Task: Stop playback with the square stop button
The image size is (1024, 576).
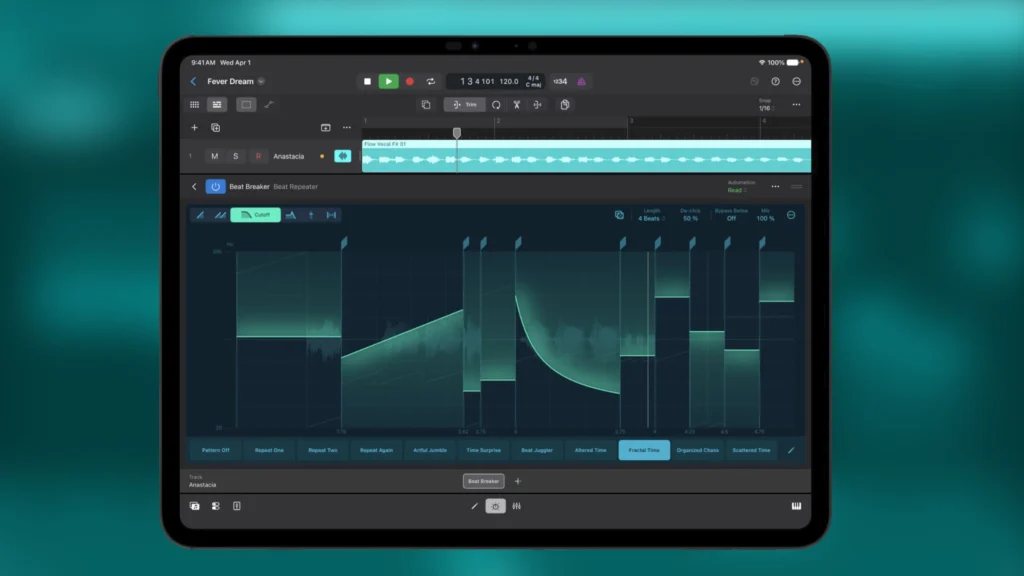Action: point(367,82)
